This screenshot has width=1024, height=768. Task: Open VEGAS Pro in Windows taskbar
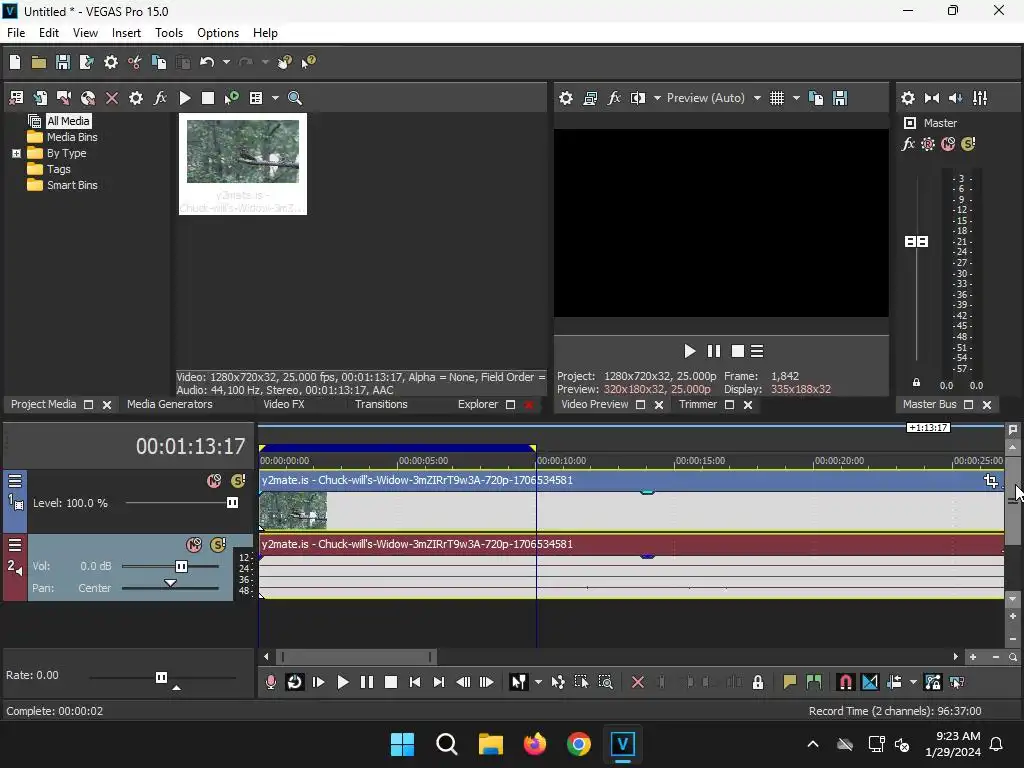(x=622, y=744)
